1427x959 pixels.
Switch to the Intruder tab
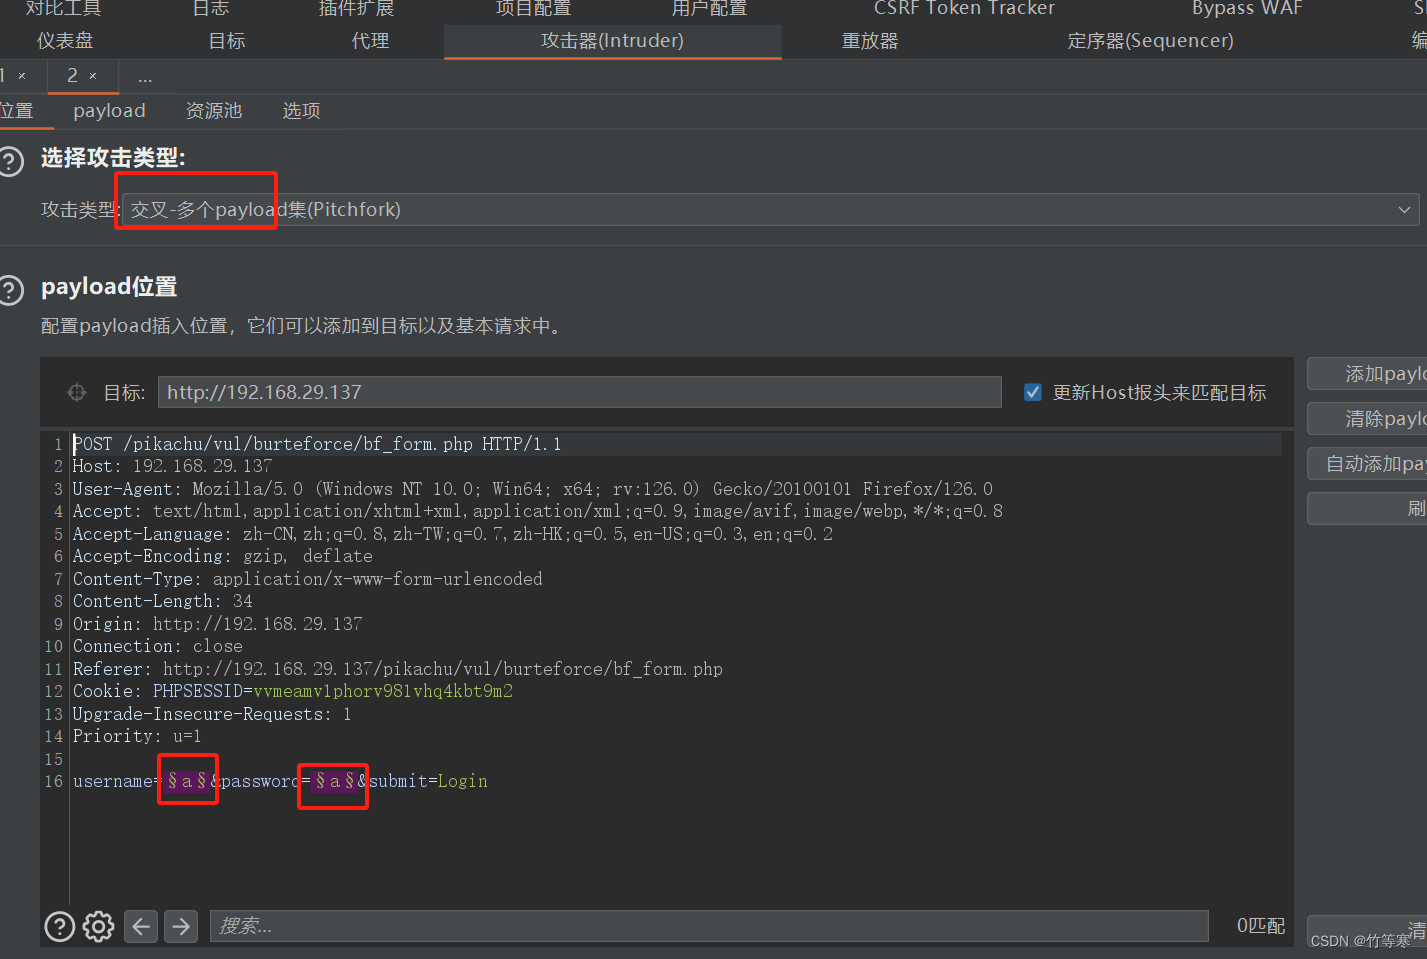tap(612, 41)
